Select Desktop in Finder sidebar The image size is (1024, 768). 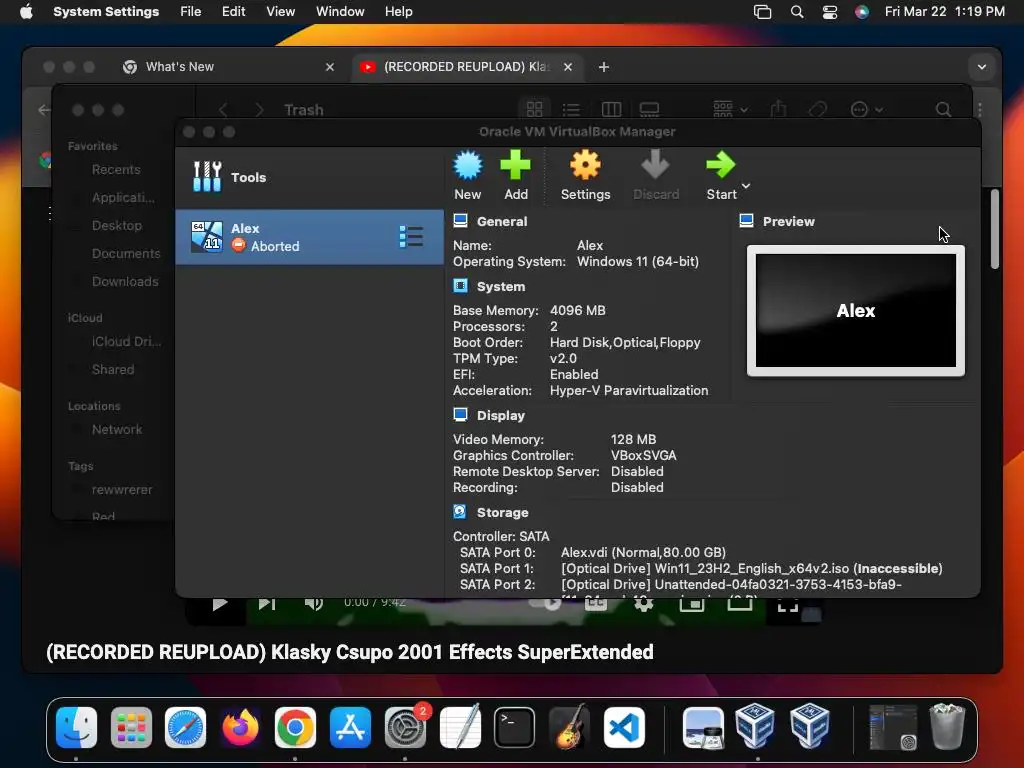116,225
